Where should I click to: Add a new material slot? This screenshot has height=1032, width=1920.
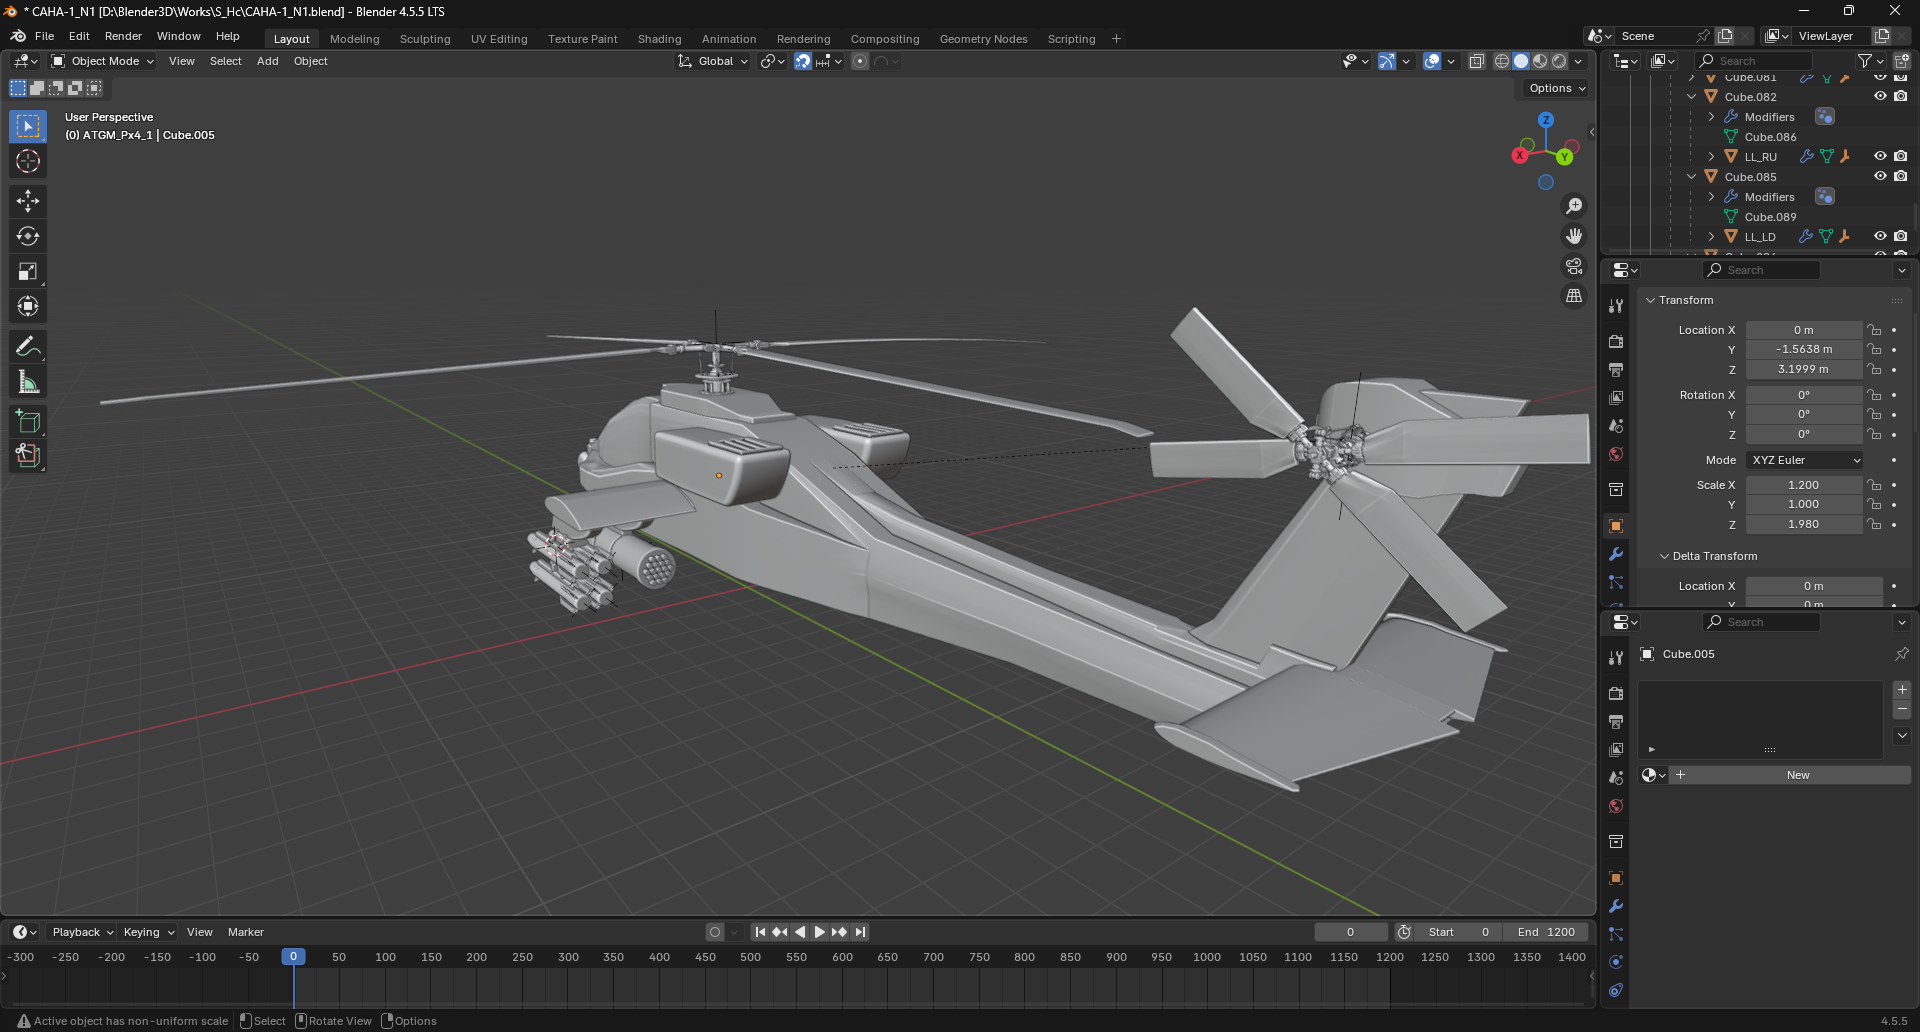pos(1902,690)
